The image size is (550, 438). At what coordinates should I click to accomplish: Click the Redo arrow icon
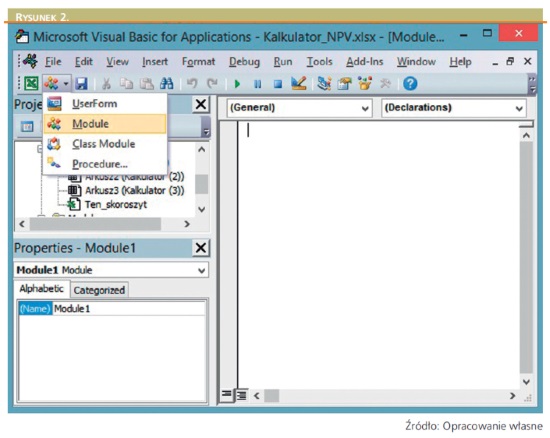212,83
